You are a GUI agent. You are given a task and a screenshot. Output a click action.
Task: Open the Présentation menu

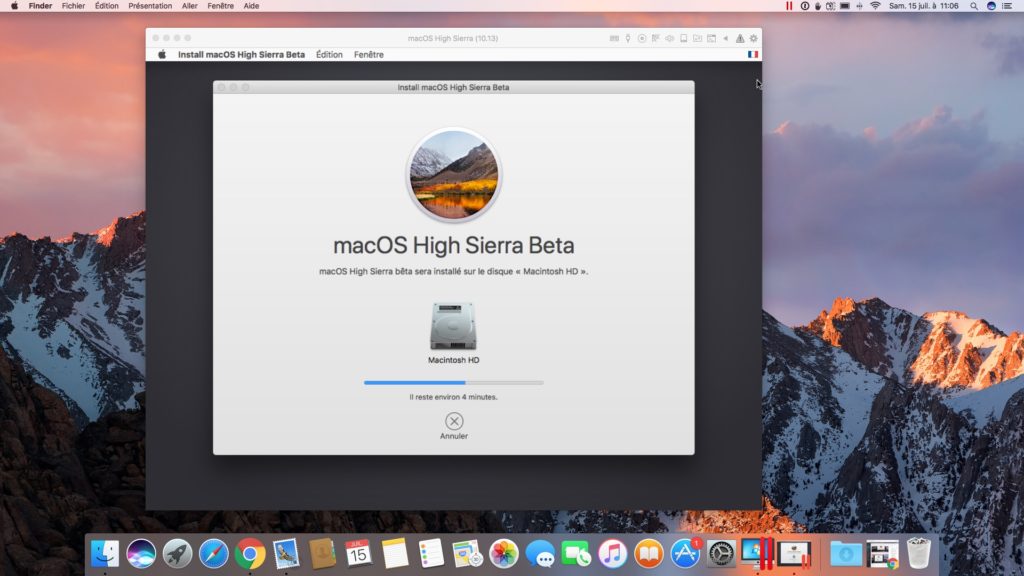point(150,6)
